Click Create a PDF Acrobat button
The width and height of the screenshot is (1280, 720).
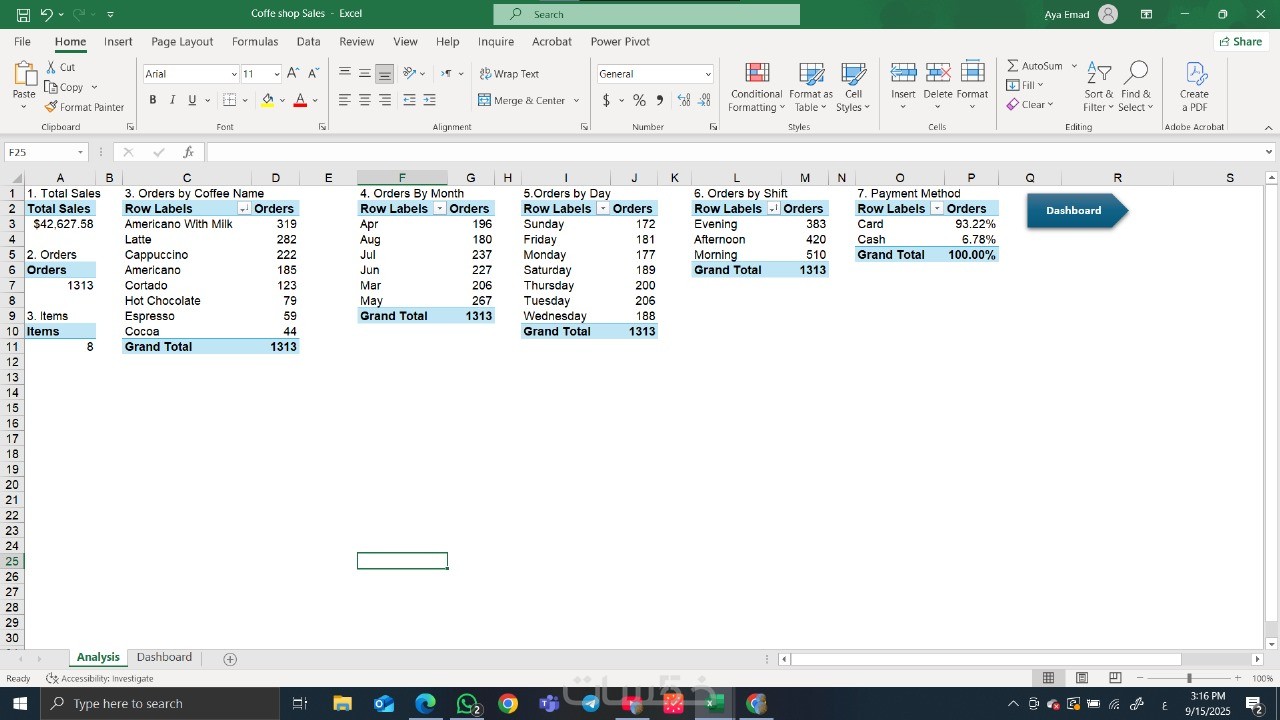(1194, 88)
